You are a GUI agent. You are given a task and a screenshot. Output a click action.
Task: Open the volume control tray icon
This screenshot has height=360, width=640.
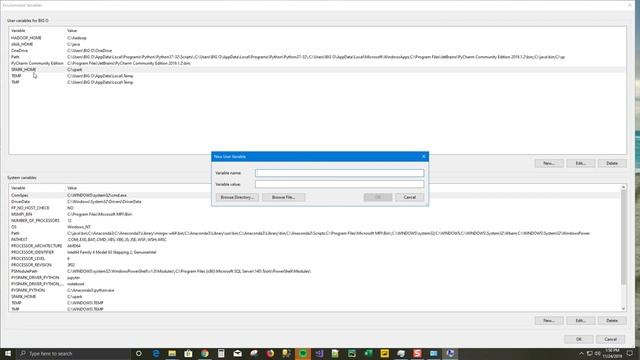(598, 353)
